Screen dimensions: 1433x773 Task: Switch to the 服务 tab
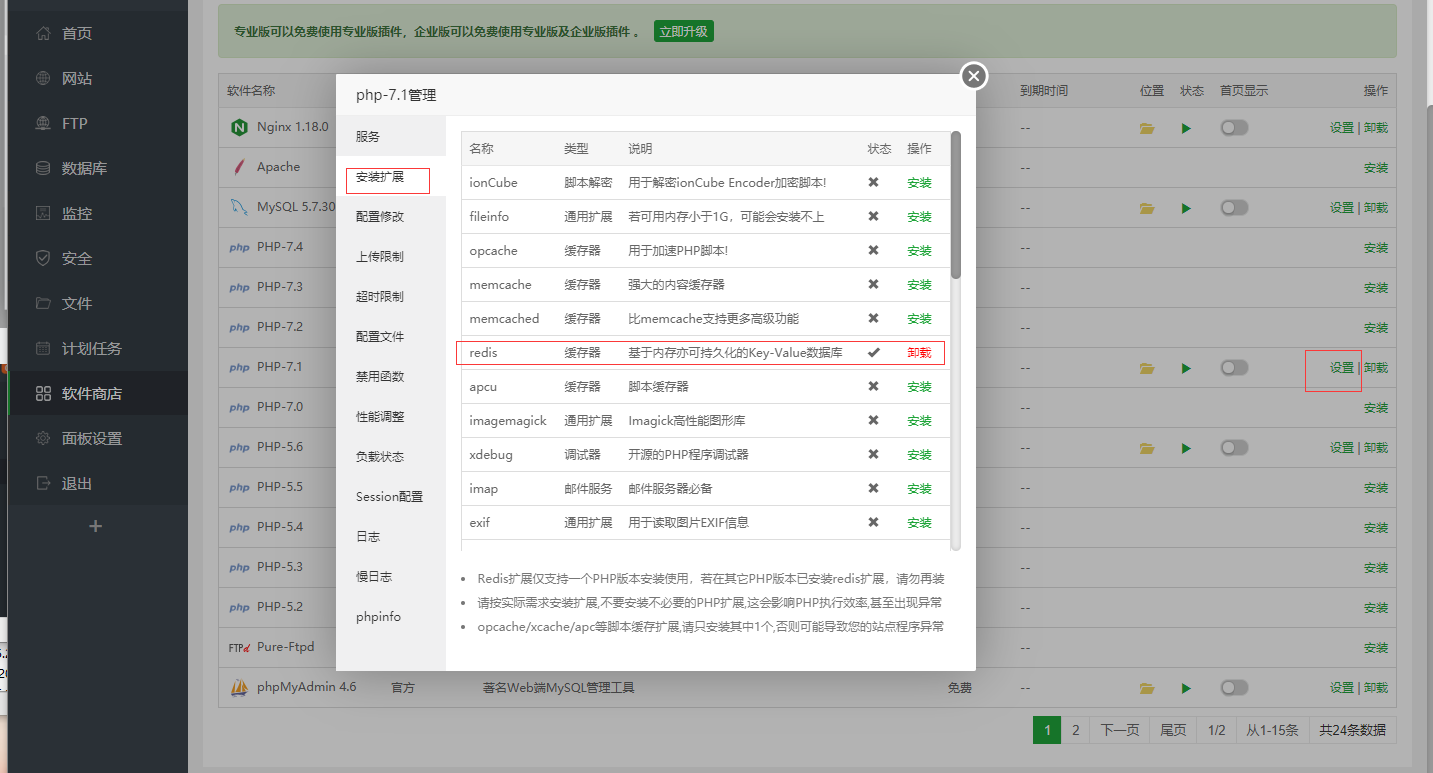[391, 136]
